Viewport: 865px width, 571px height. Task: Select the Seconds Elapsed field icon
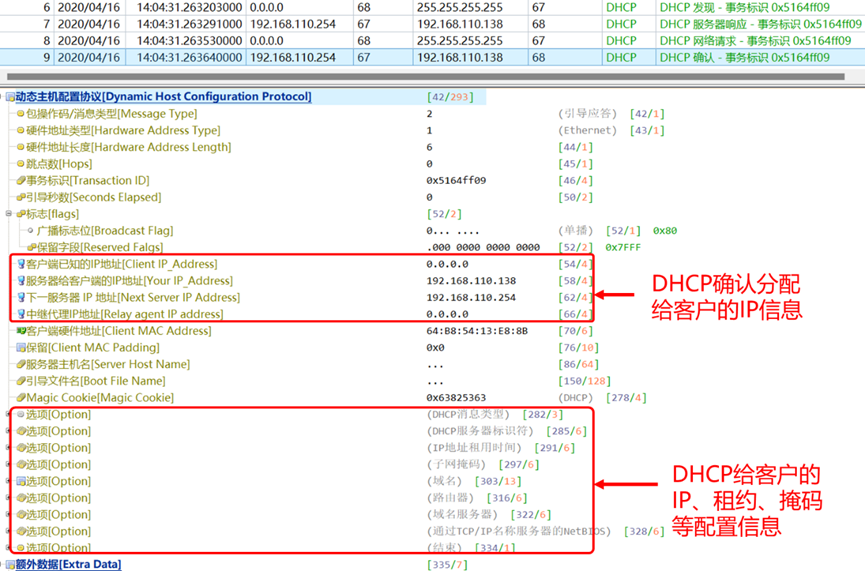tap(21, 197)
